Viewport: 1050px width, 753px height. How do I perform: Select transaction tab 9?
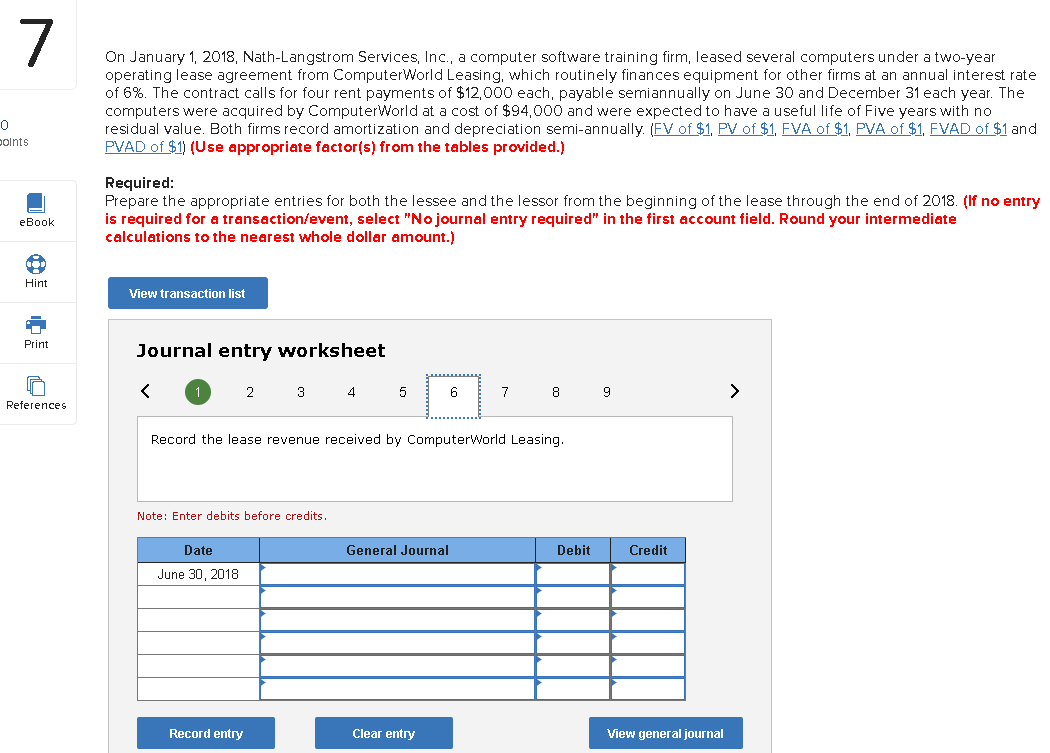tap(607, 392)
